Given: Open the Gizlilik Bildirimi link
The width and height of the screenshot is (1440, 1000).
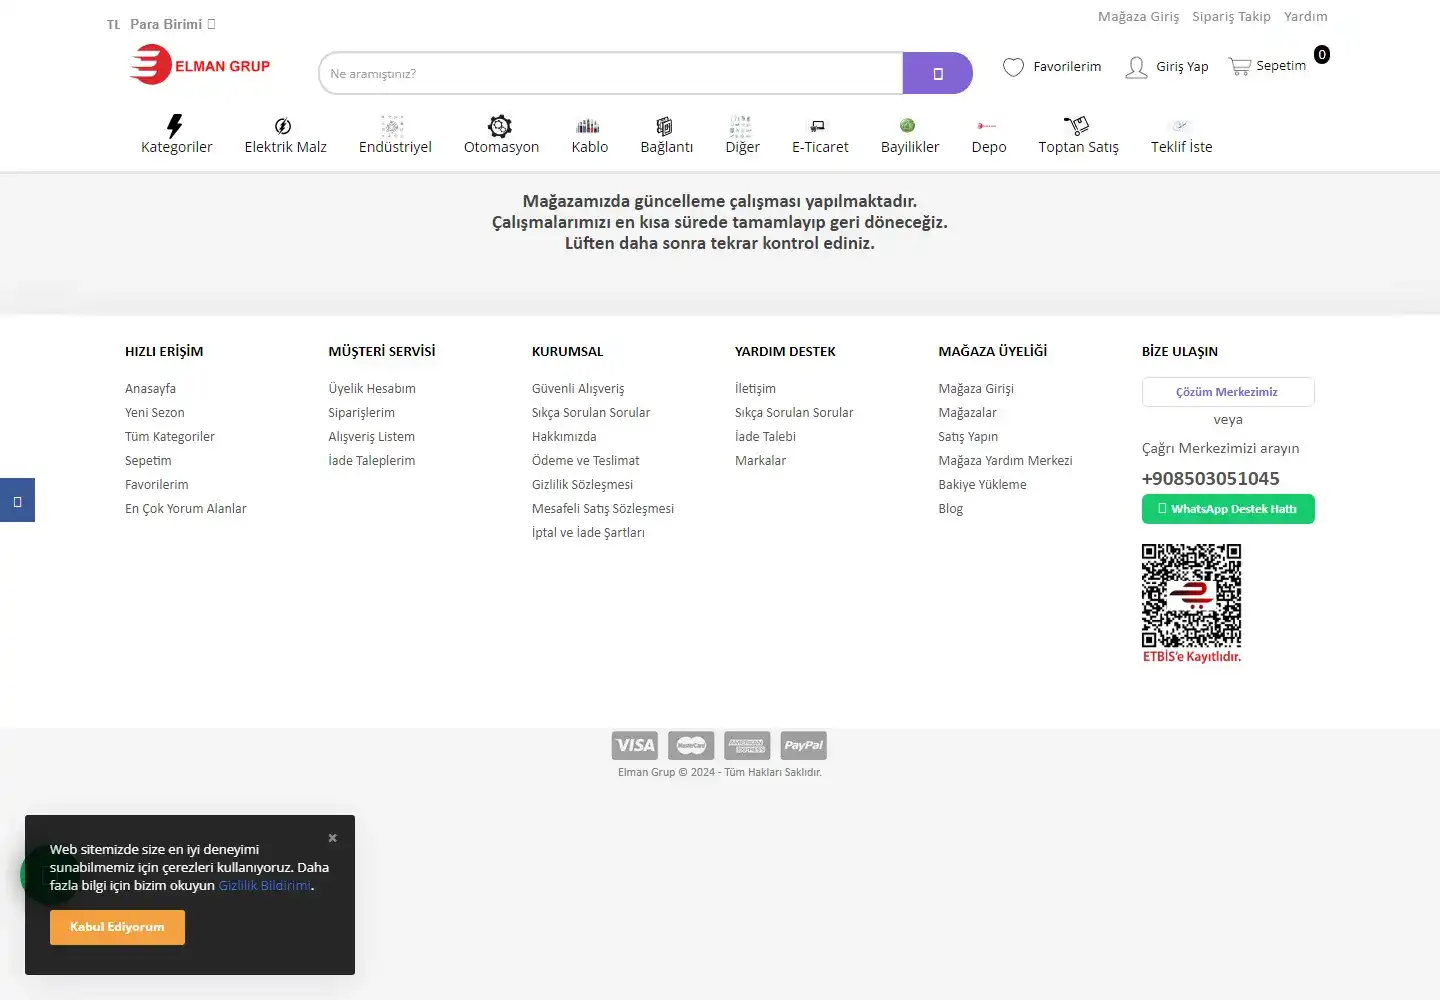Looking at the screenshot, I should click(265, 885).
